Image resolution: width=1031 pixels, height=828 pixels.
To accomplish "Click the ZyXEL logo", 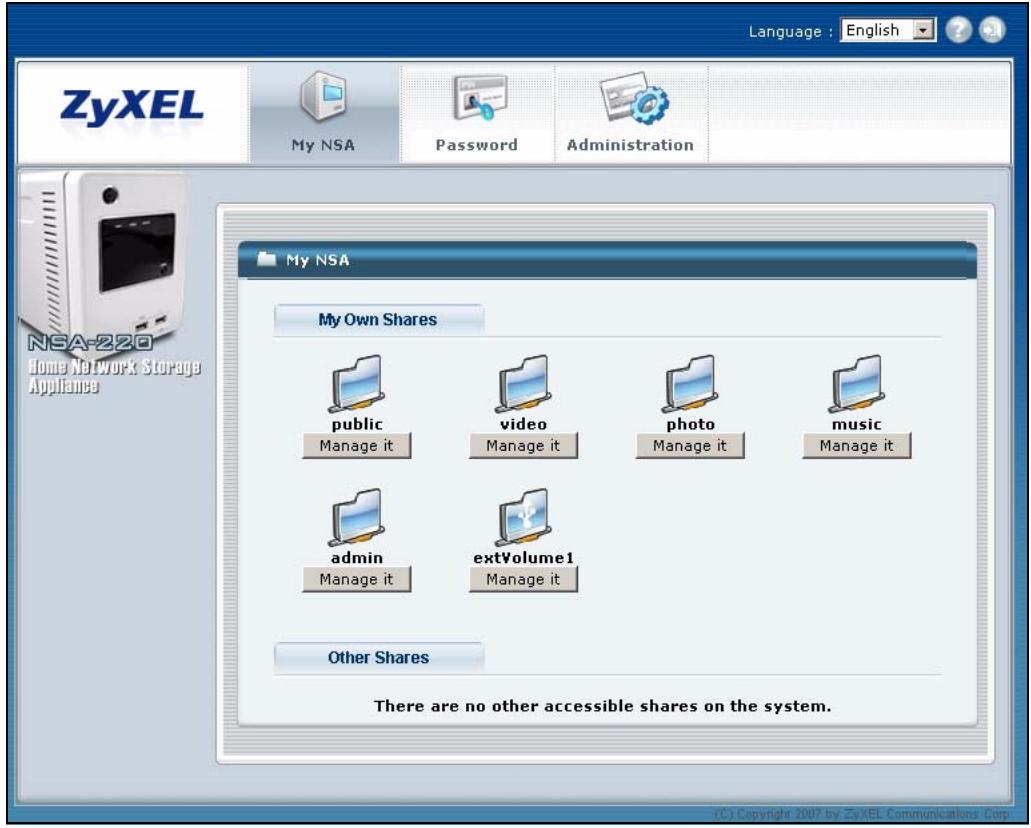I will [132, 108].
